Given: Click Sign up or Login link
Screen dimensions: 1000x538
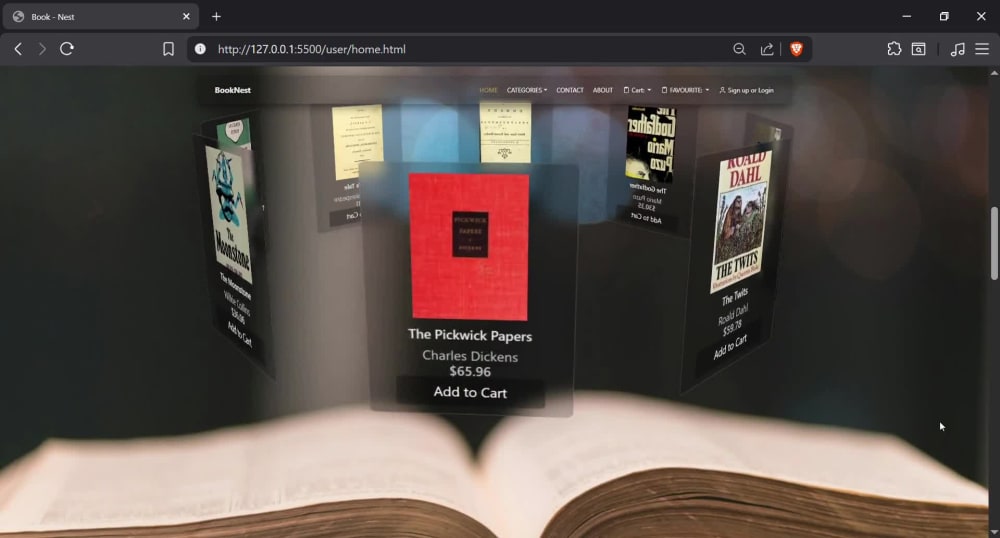Looking at the screenshot, I should pyautogui.click(x=746, y=90).
